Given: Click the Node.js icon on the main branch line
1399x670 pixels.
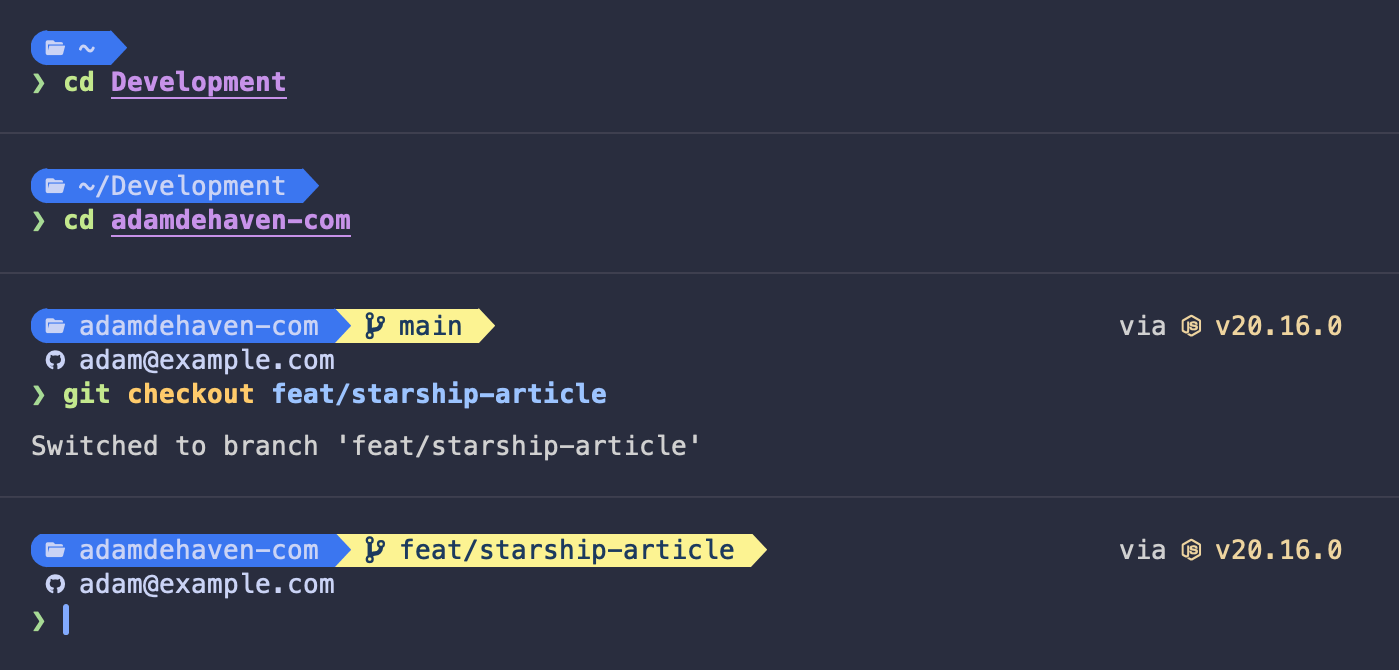Looking at the screenshot, I should tap(1191, 326).
